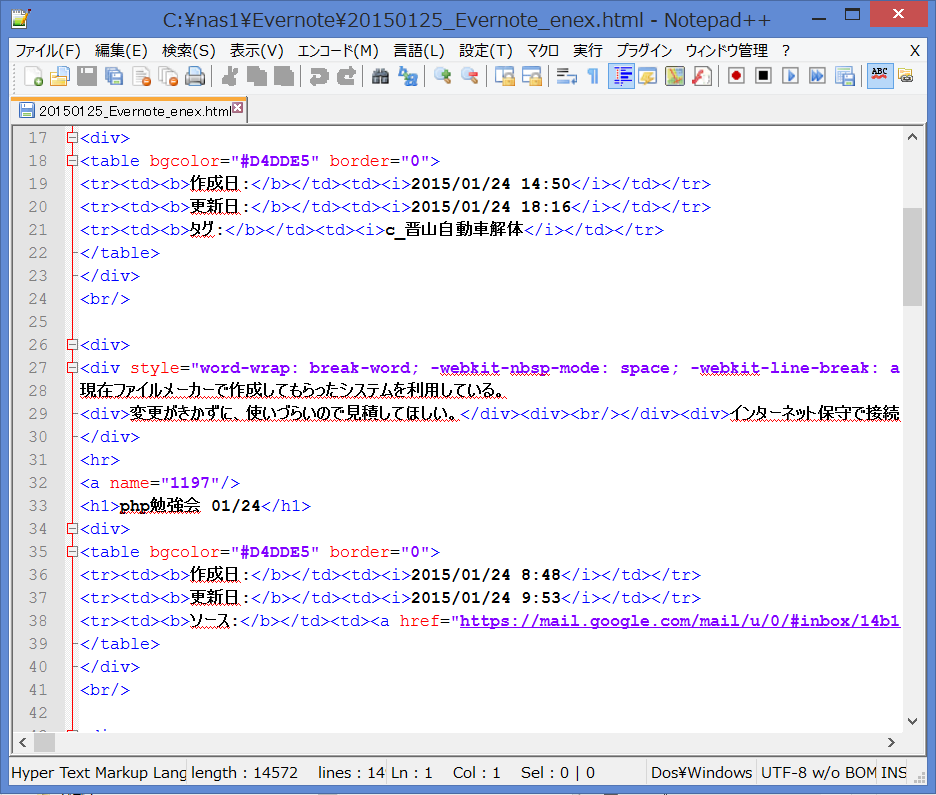This screenshot has width=936, height=795.
Task: Open the エンコード(M) menu
Action: tap(338, 51)
